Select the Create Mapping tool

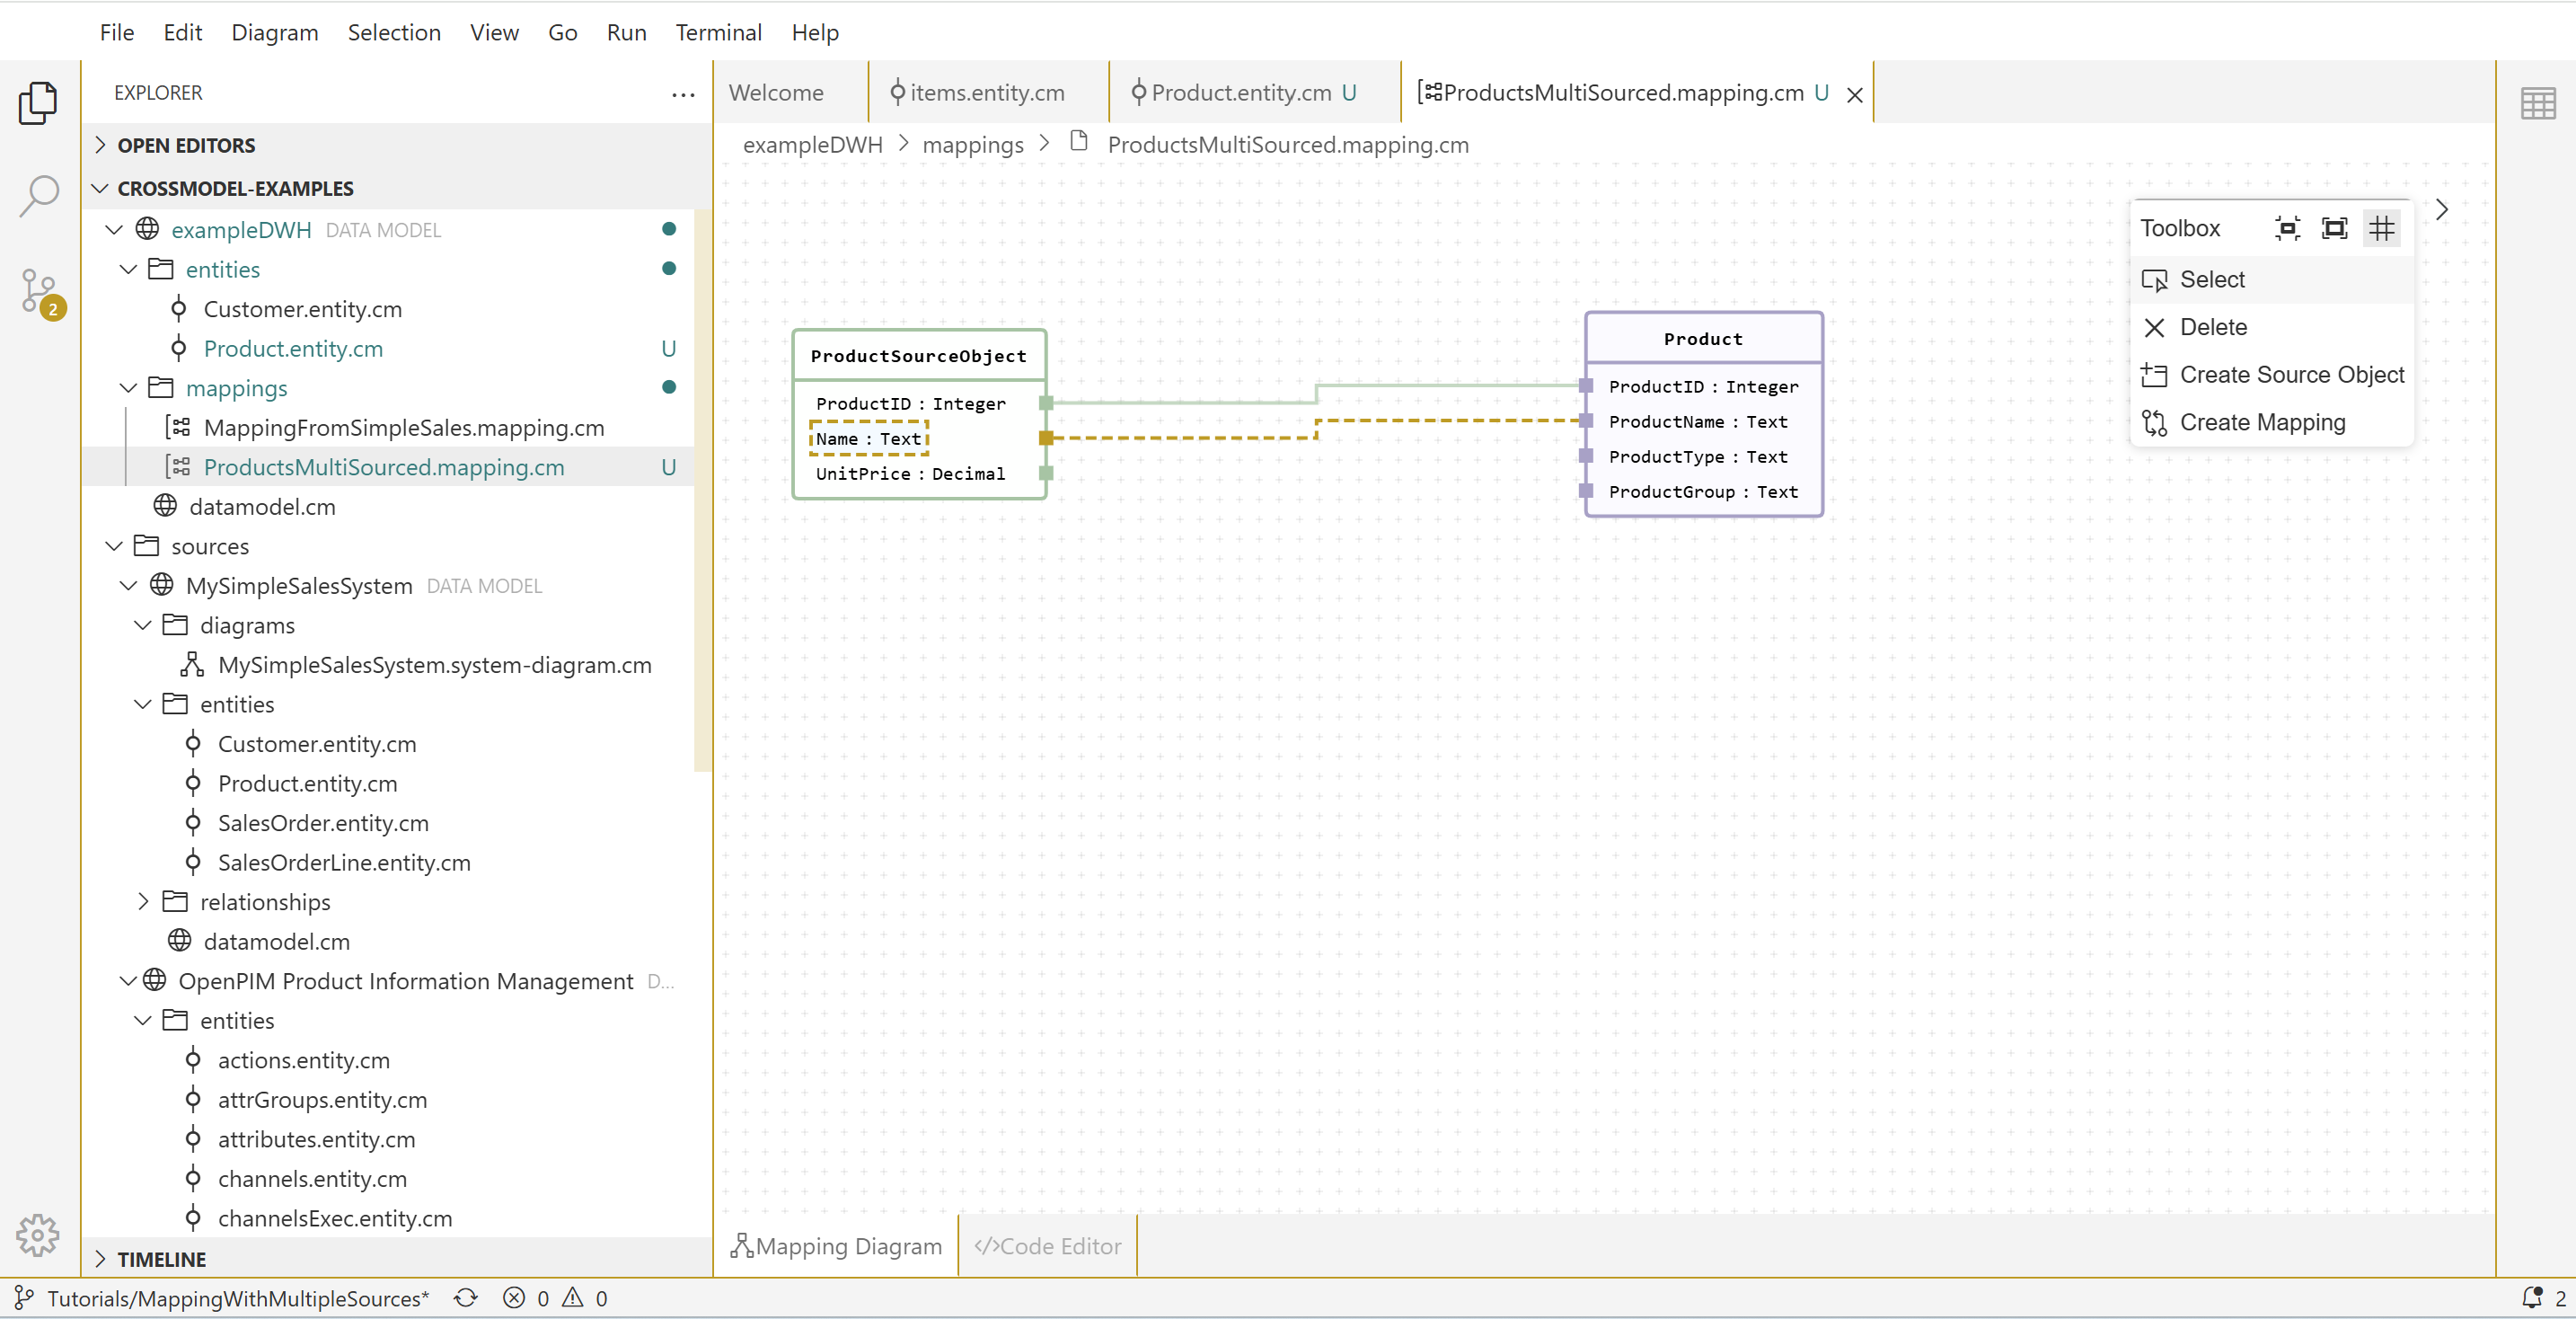(x=2261, y=422)
